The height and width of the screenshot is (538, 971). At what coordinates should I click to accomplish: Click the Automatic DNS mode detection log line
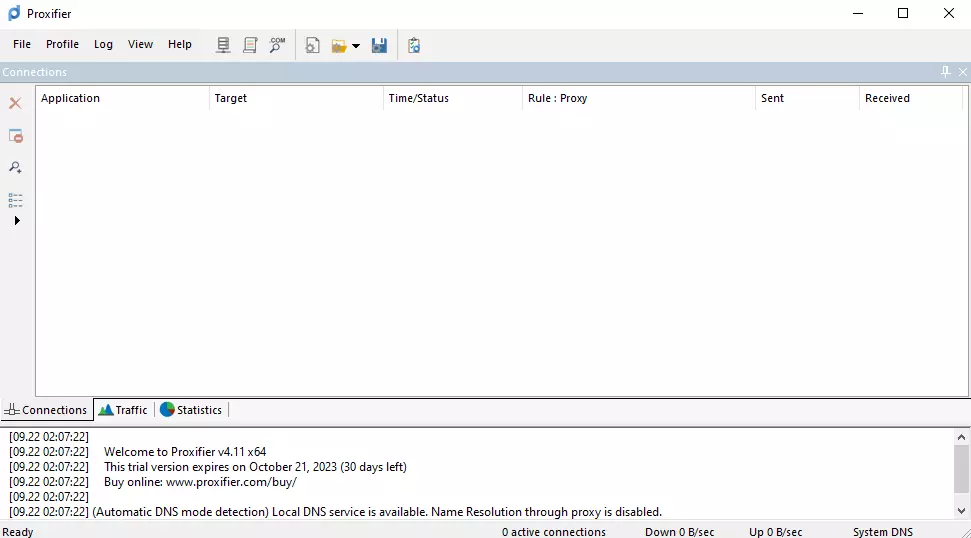pyautogui.click(x=377, y=512)
